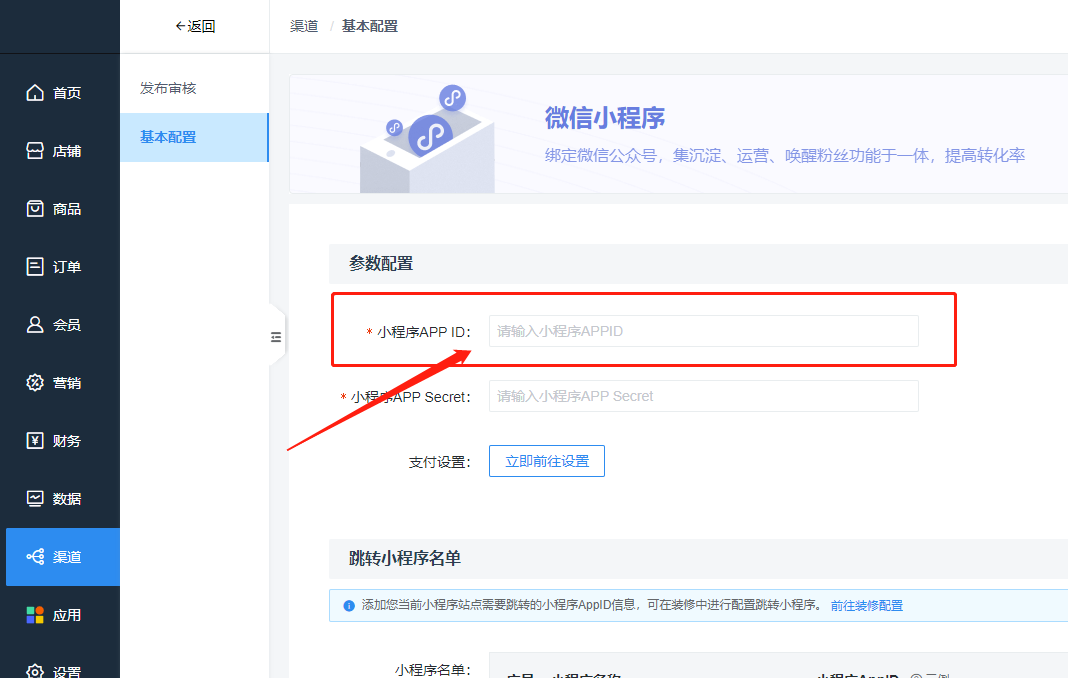Click the 小程序名单 label

click(433, 669)
